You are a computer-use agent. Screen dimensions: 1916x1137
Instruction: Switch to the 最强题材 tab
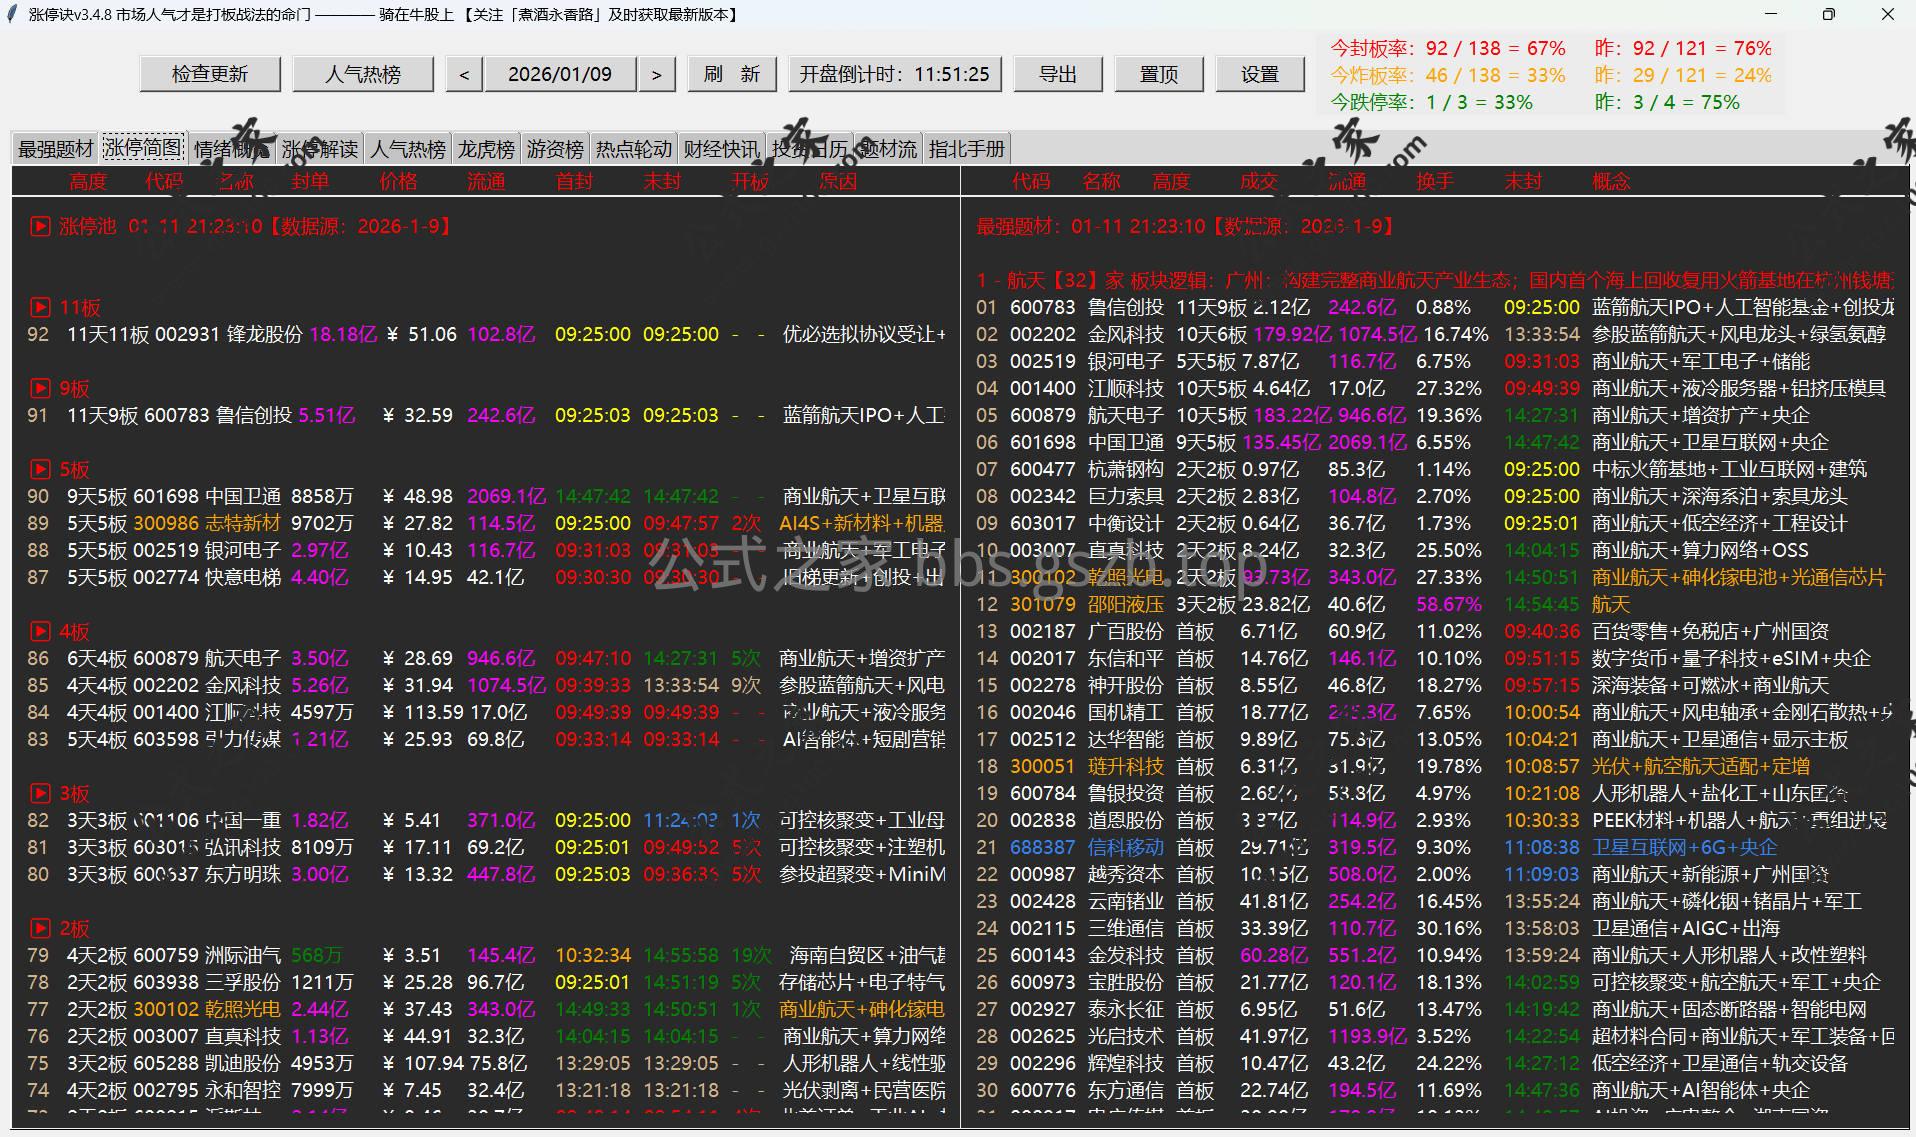pos(56,149)
